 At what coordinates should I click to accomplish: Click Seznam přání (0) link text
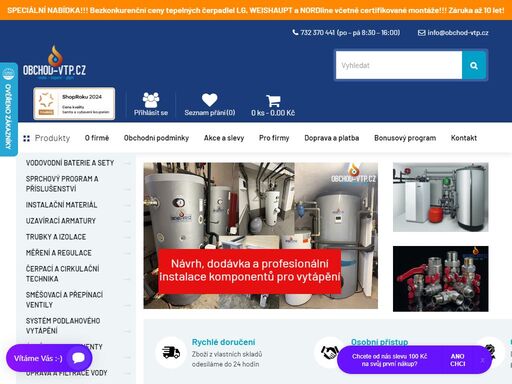(210, 113)
